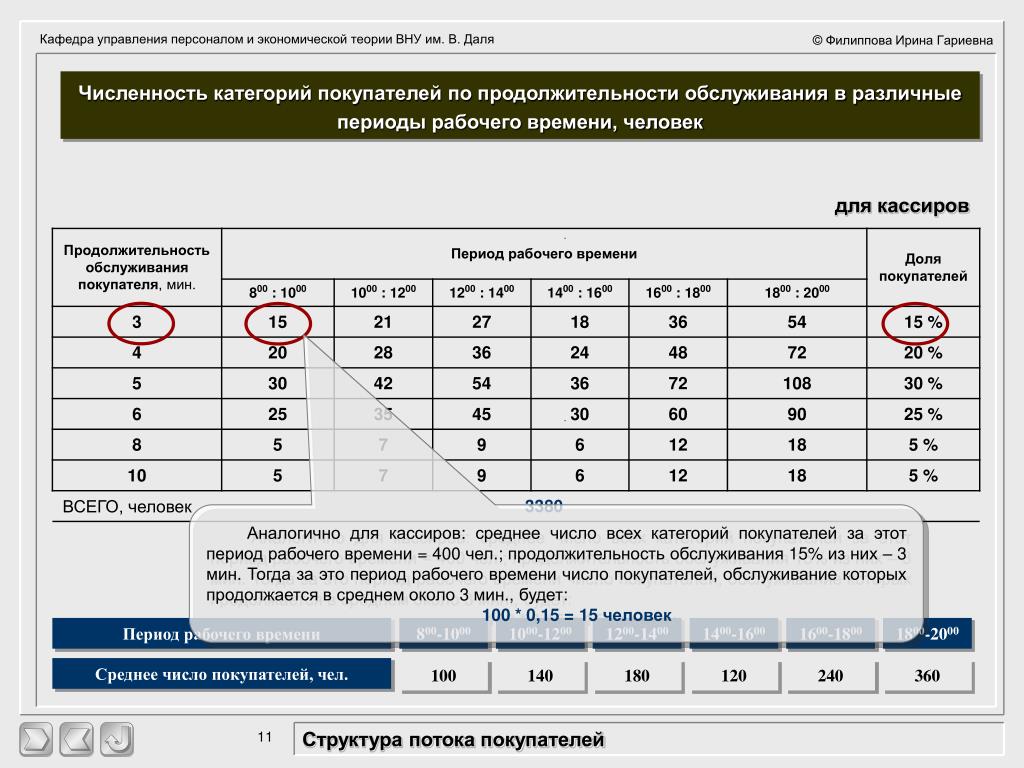Click '54' in the 3-minute row

tap(797, 322)
